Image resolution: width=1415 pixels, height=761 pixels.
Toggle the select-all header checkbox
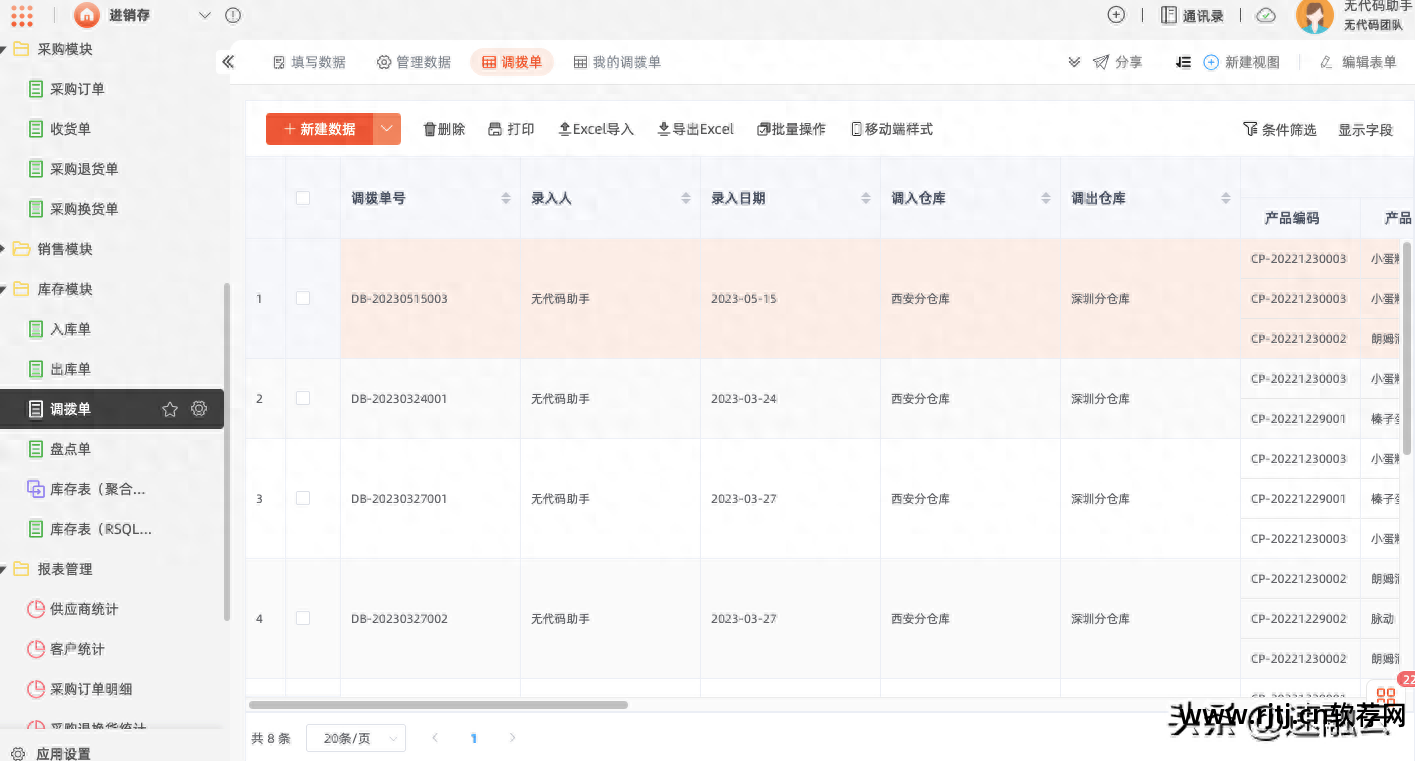(x=303, y=198)
